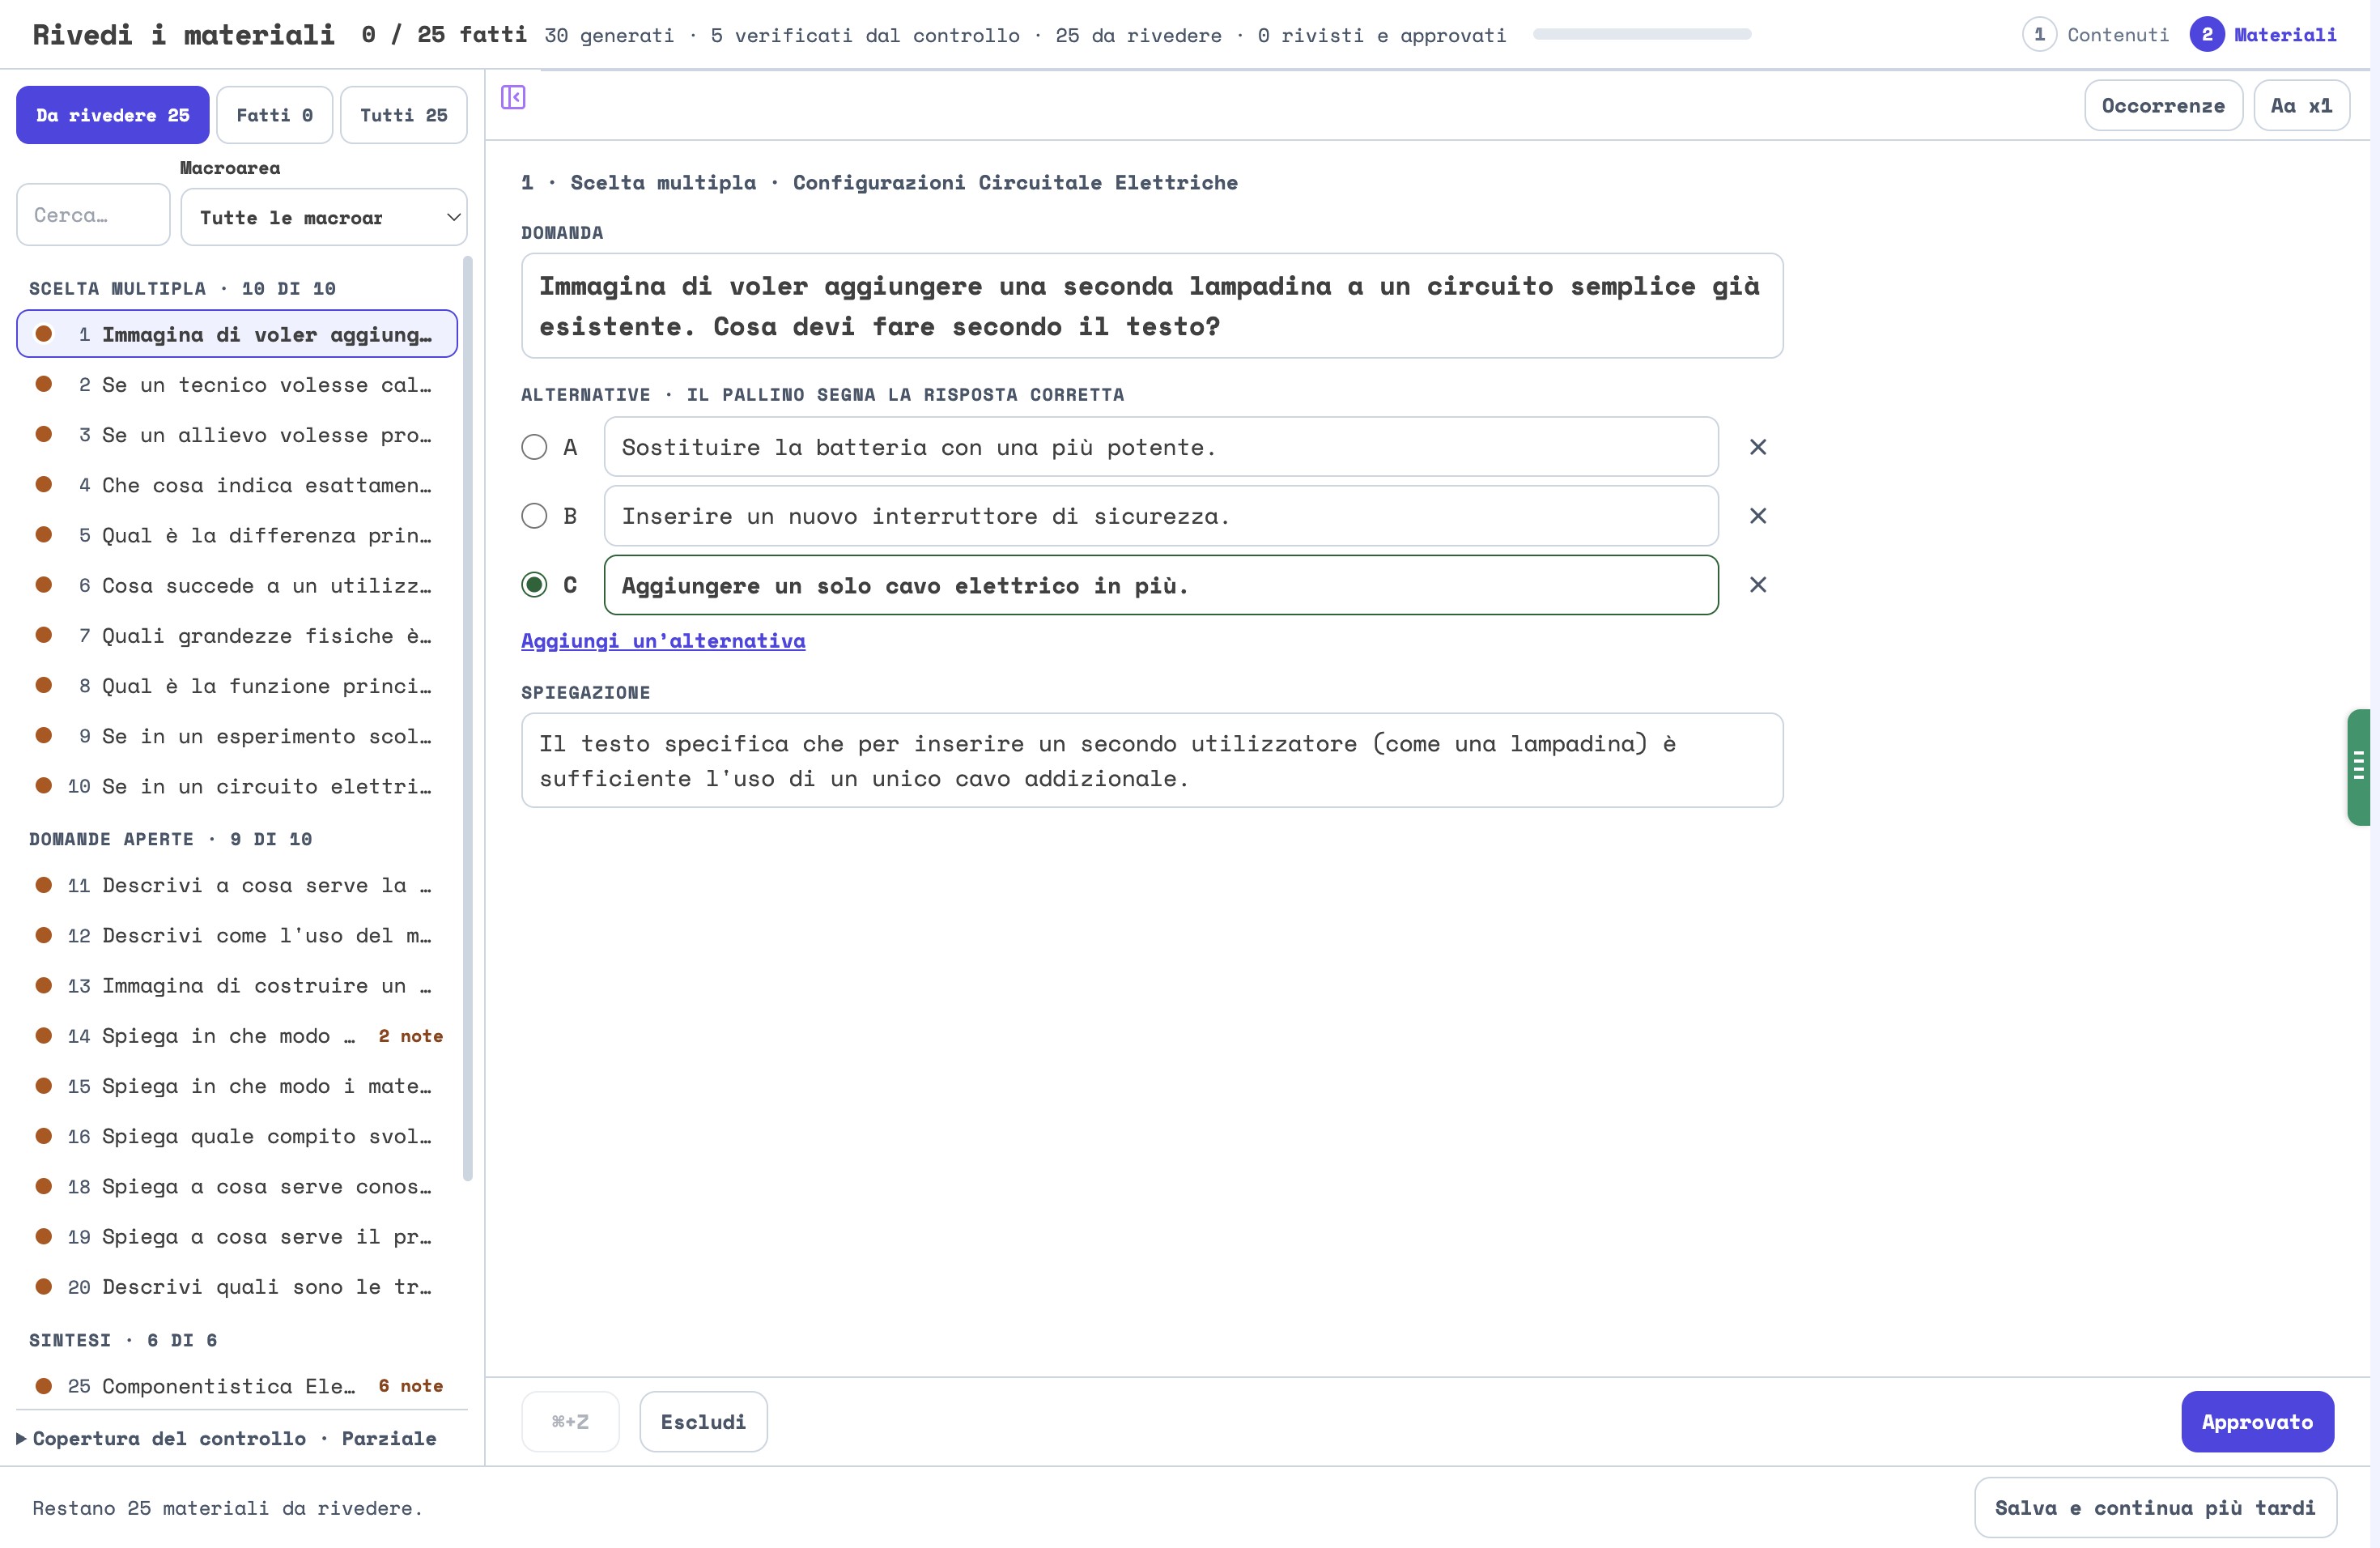Select item 11 Descrivi a cosa serve
This screenshot has width=2380, height=1548.
pos(237,885)
